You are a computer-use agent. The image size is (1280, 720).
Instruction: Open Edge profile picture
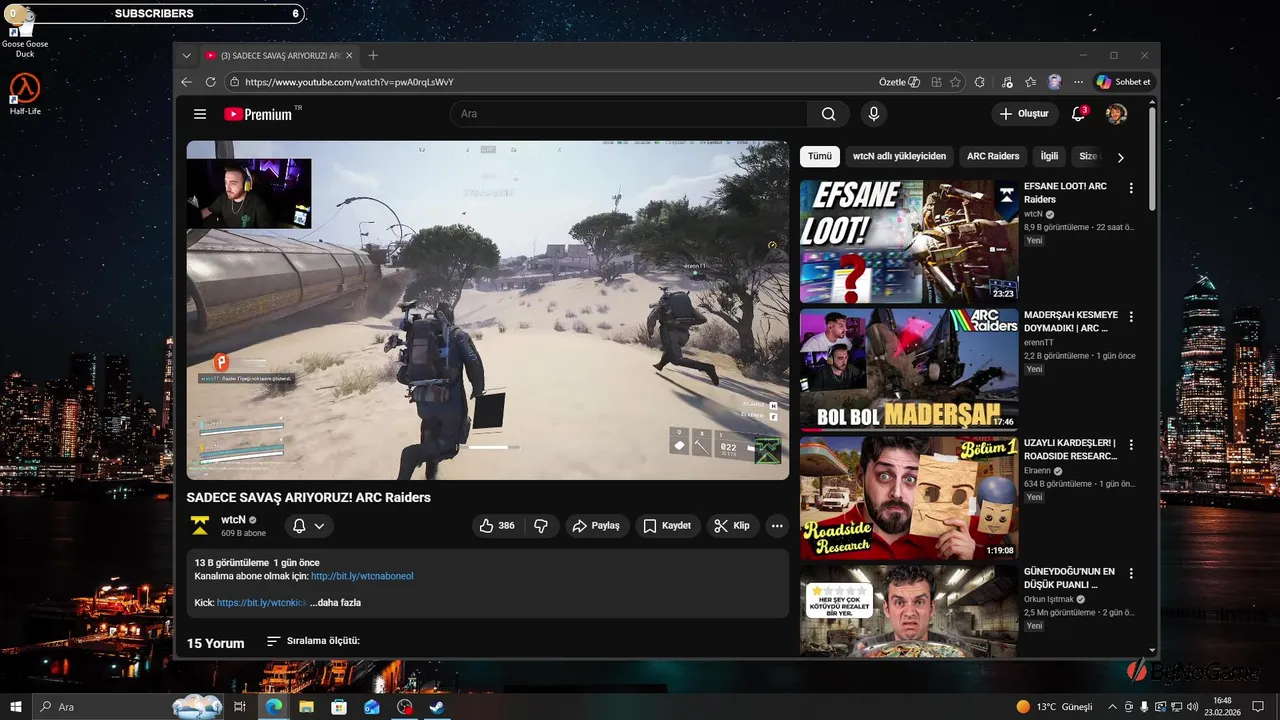[x=1055, y=82]
